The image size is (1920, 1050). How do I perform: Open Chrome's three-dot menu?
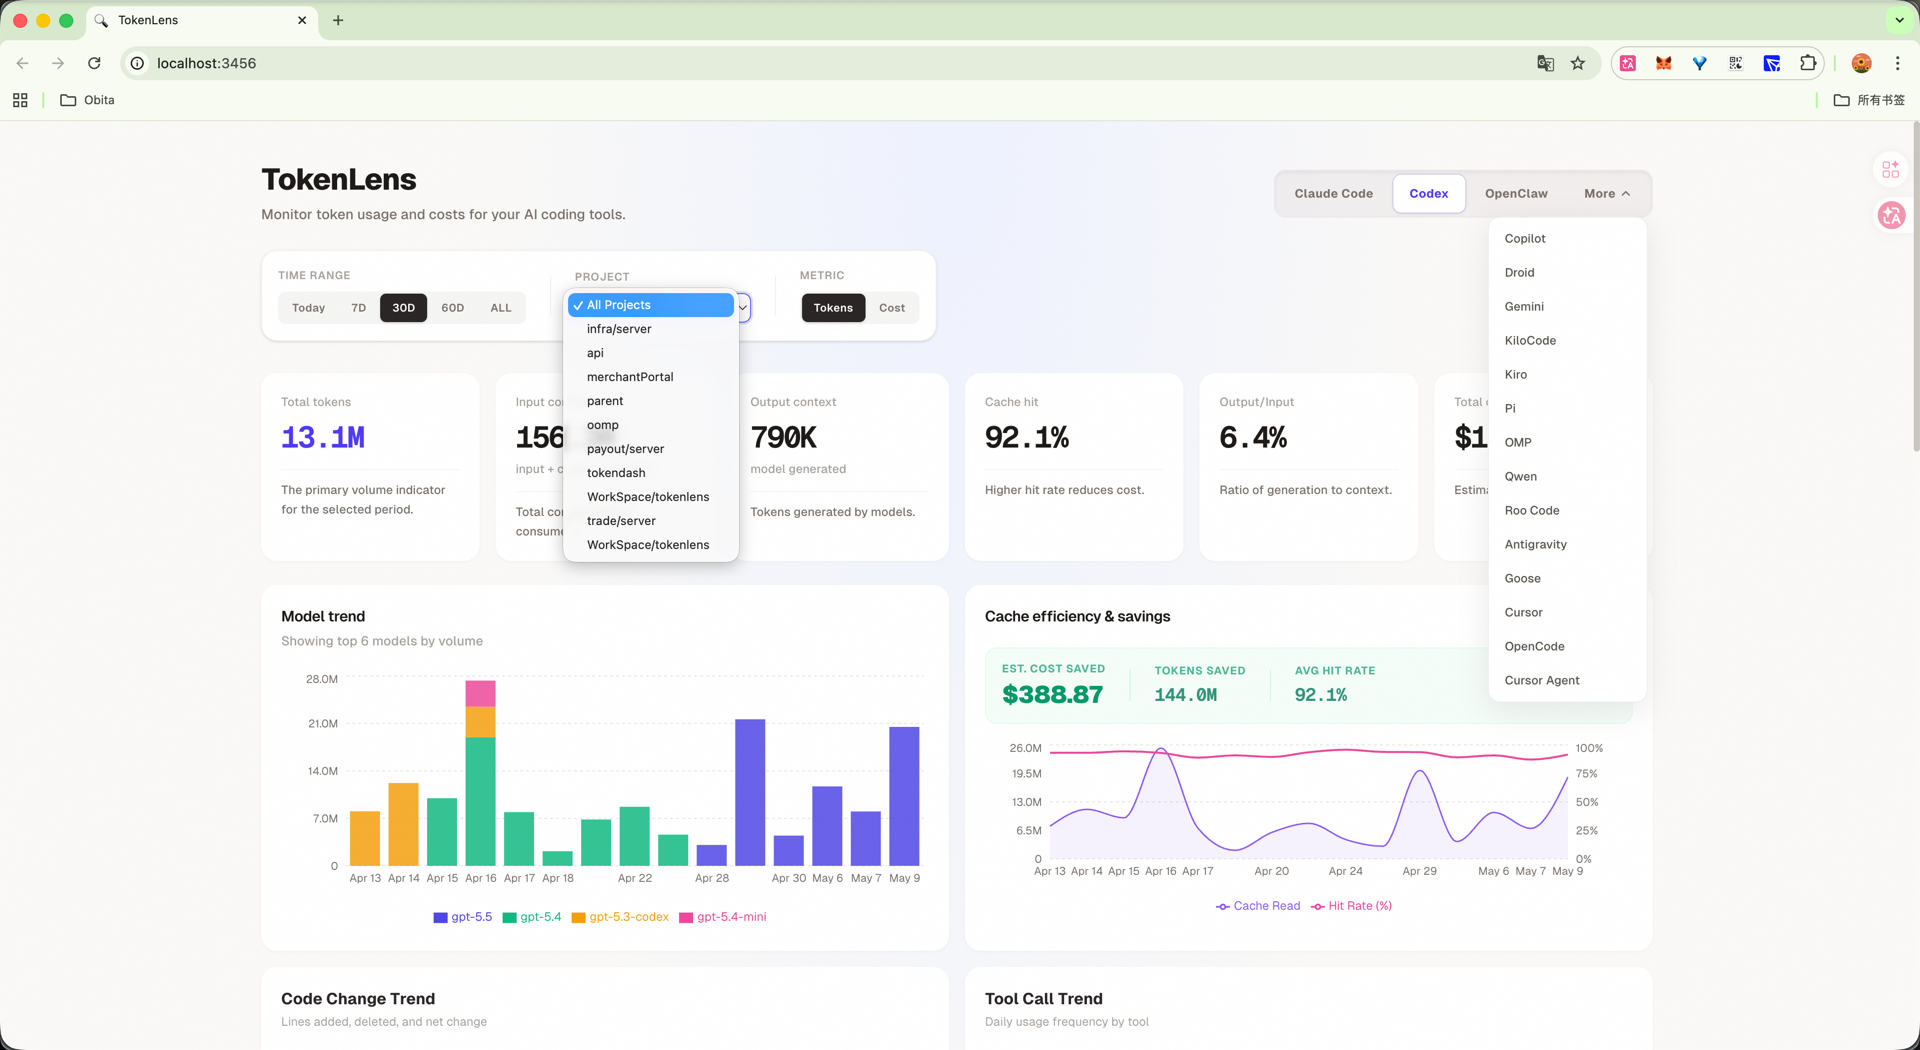pyautogui.click(x=1897, y=63)
